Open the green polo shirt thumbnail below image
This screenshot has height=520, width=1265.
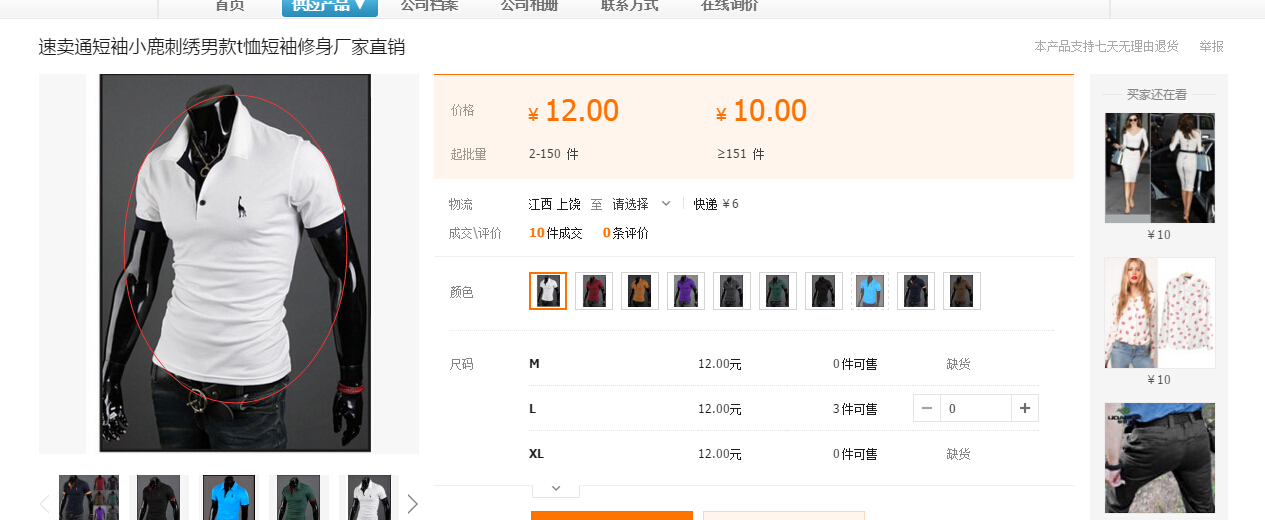point(298,497)
